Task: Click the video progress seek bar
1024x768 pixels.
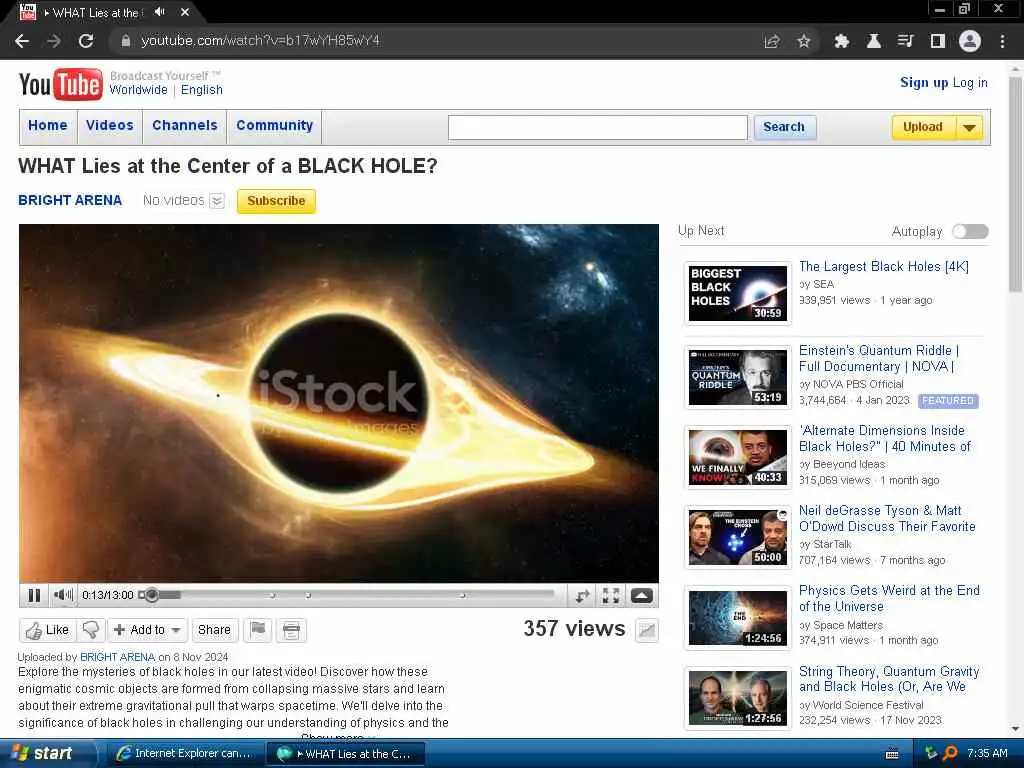Action: pyautogui.click(x=348, y=595)
